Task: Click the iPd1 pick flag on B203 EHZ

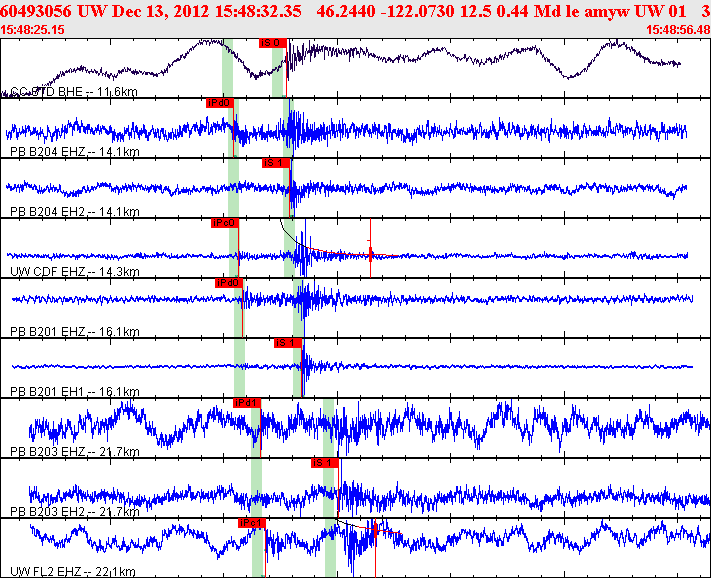Action: pyautogui.click(x=247, y=403)
